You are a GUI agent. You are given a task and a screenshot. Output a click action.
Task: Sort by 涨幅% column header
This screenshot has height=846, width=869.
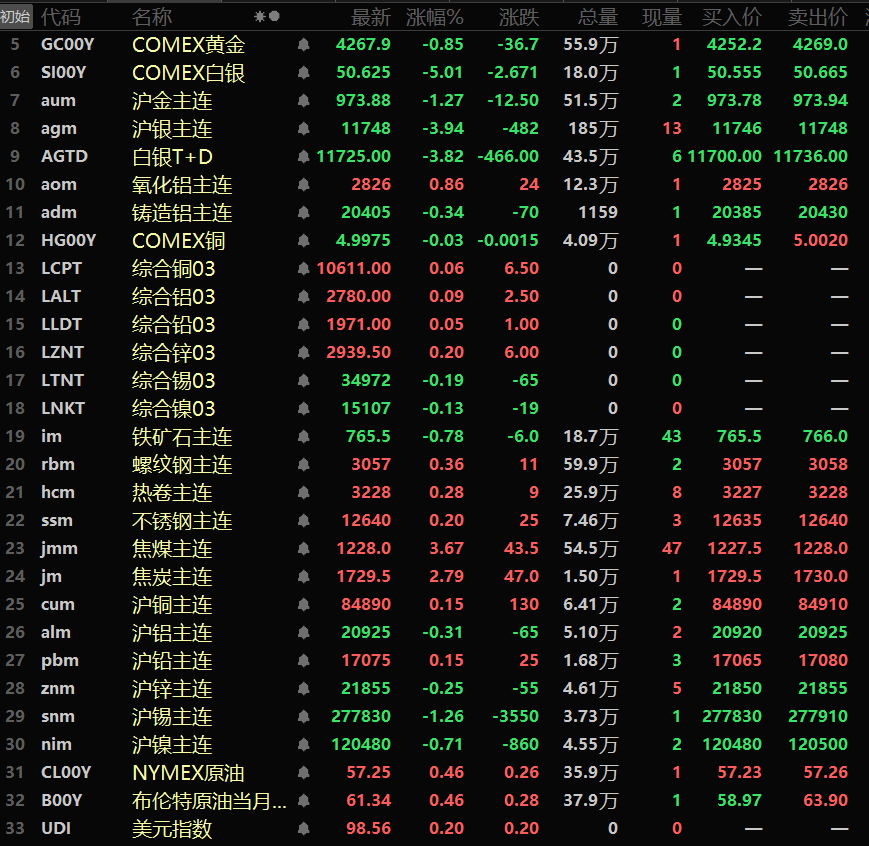pos(435,17)
